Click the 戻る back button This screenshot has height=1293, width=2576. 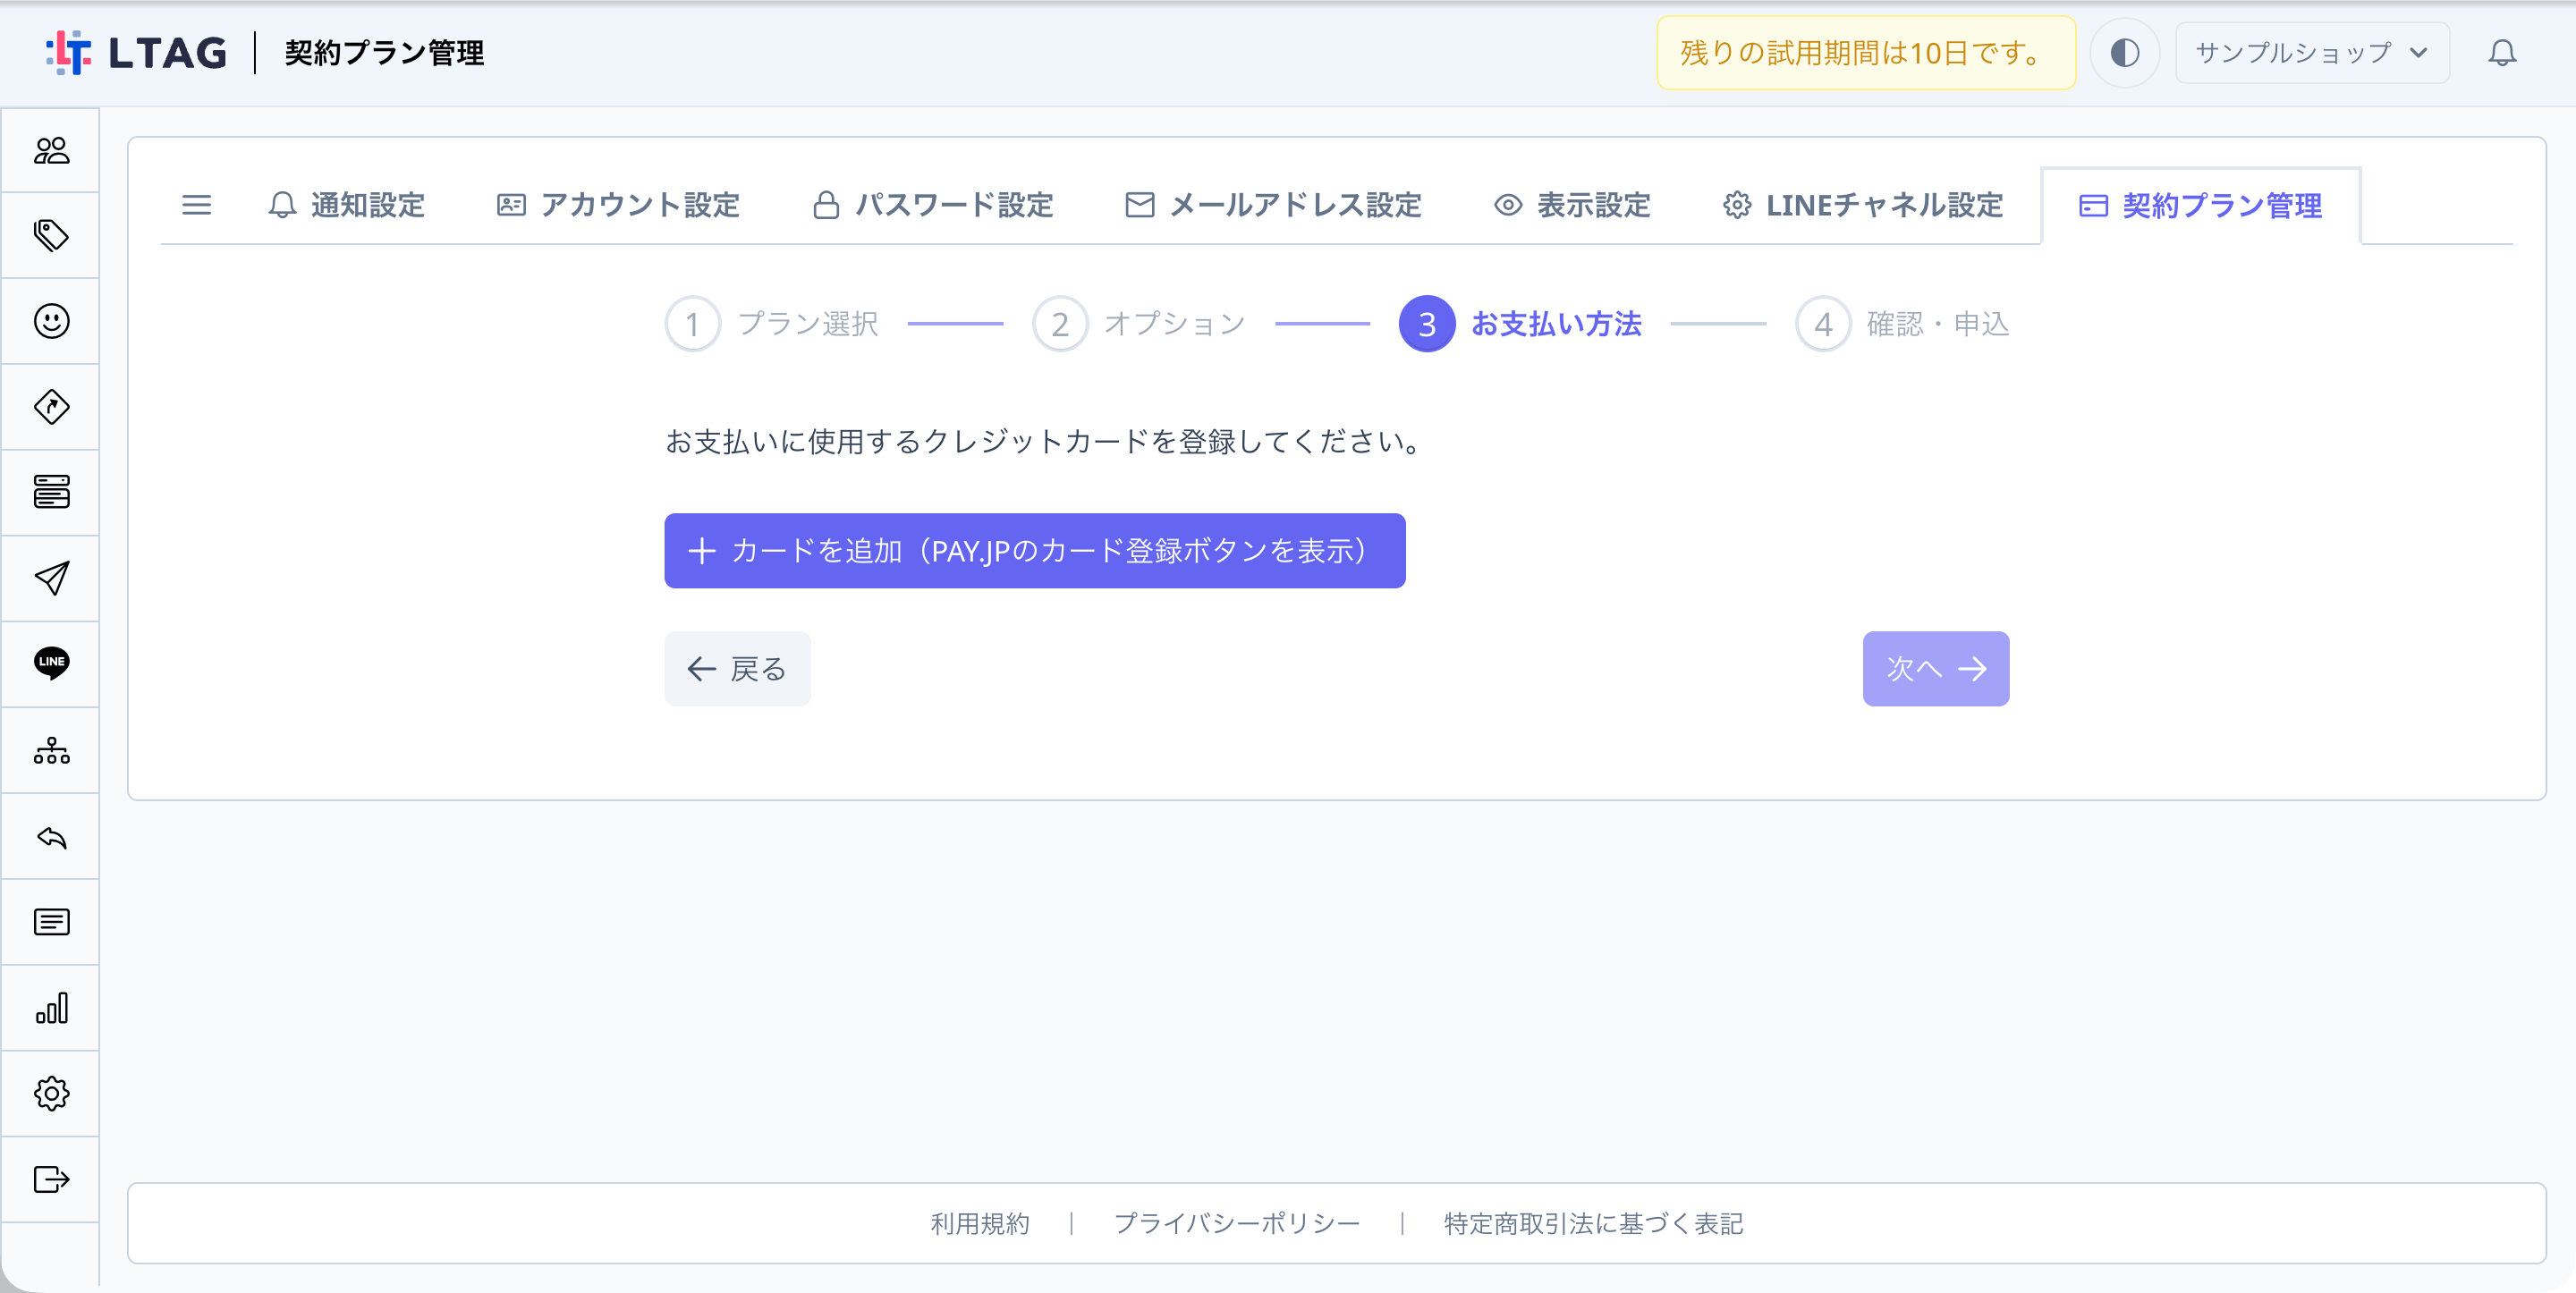pos(737,669)
